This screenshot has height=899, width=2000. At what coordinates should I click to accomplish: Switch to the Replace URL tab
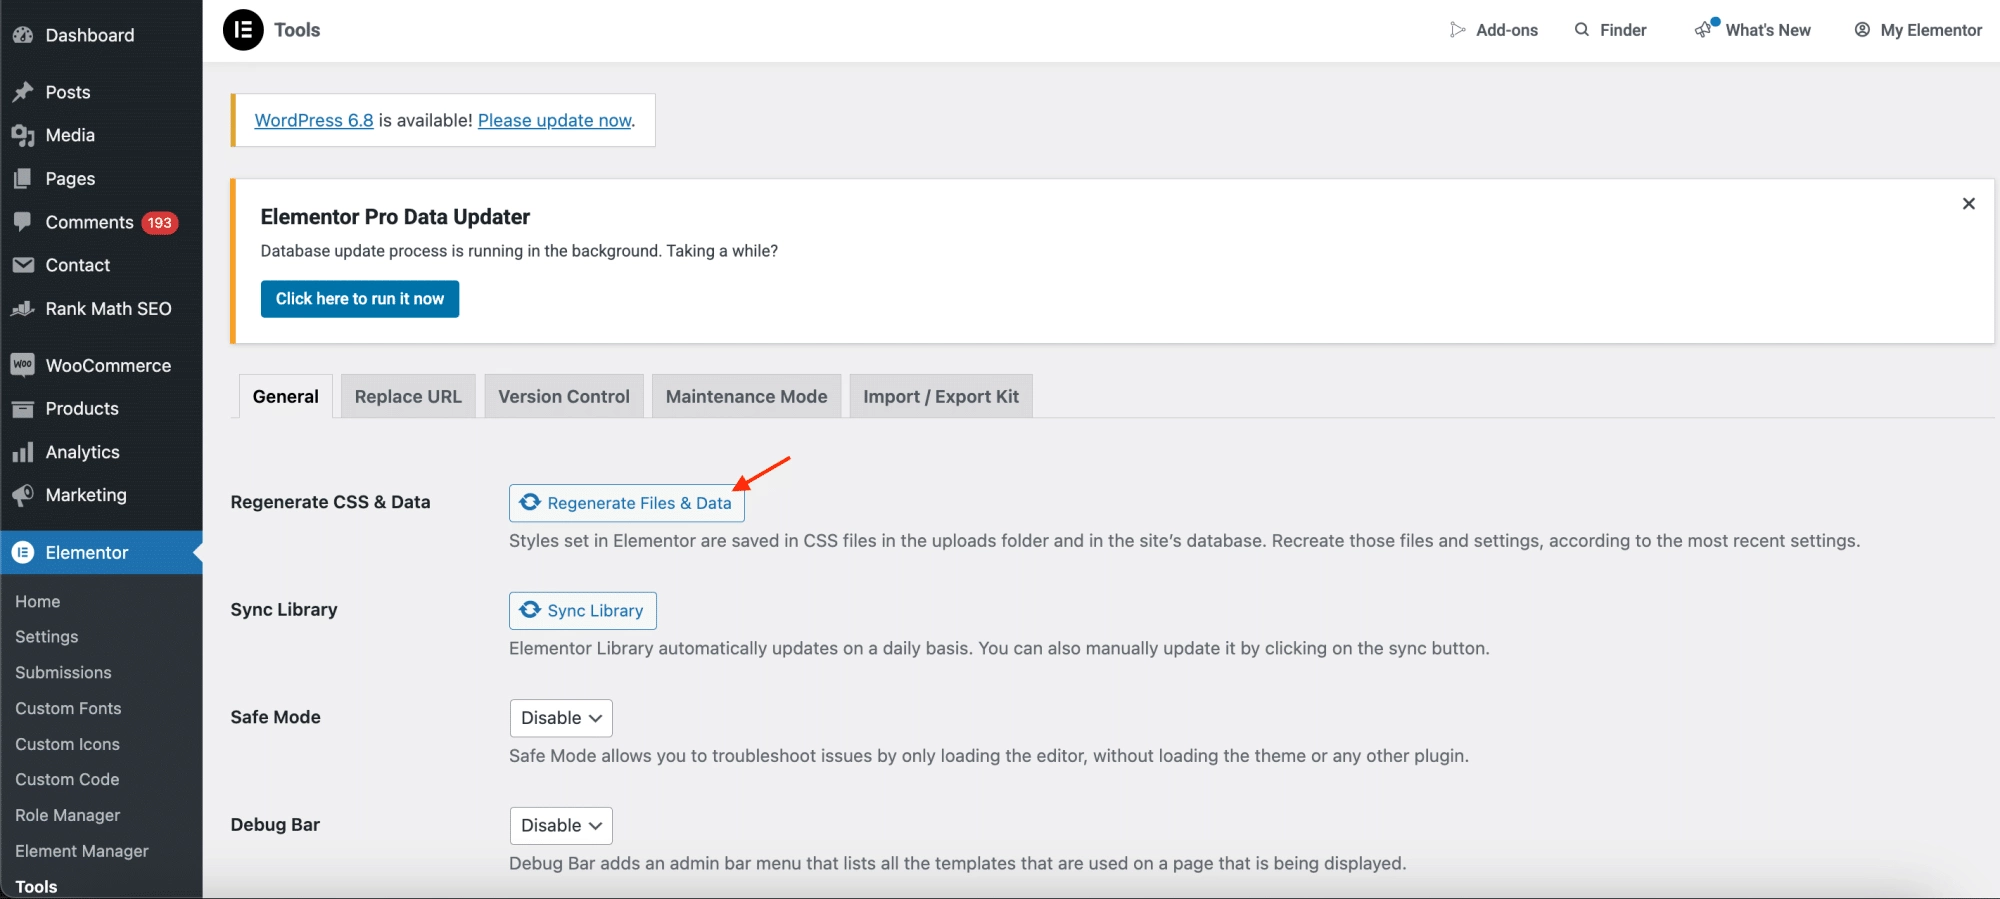(408, 397)
